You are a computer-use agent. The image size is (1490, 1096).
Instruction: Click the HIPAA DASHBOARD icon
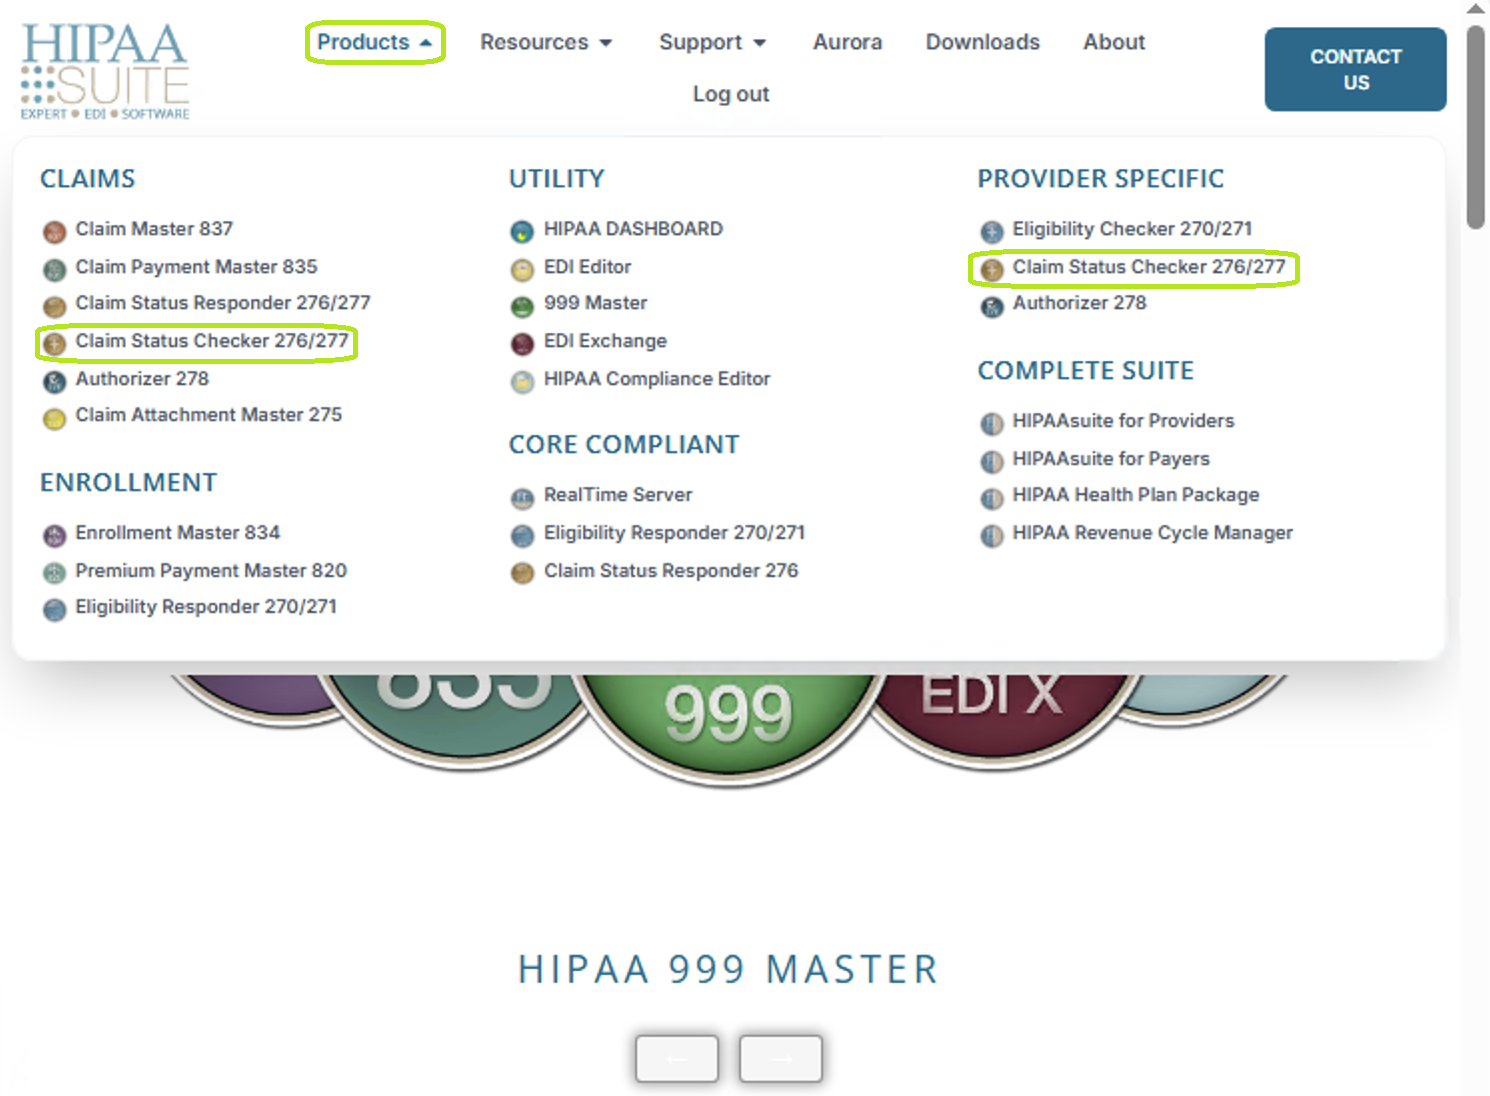[x=522, y=232]
